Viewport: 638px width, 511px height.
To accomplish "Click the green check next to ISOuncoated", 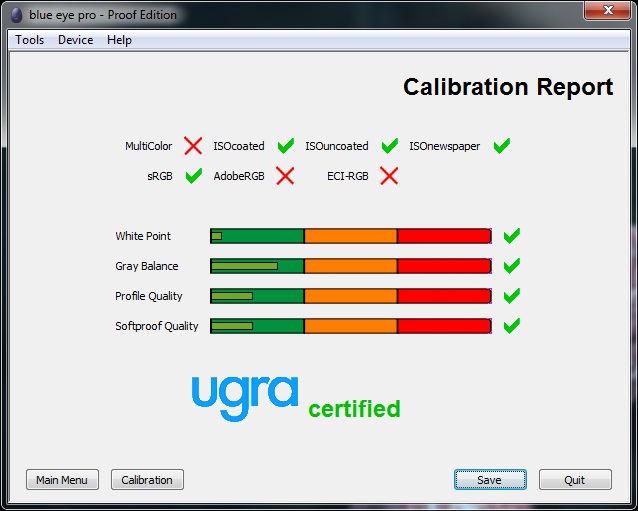I will coord(390,146).
